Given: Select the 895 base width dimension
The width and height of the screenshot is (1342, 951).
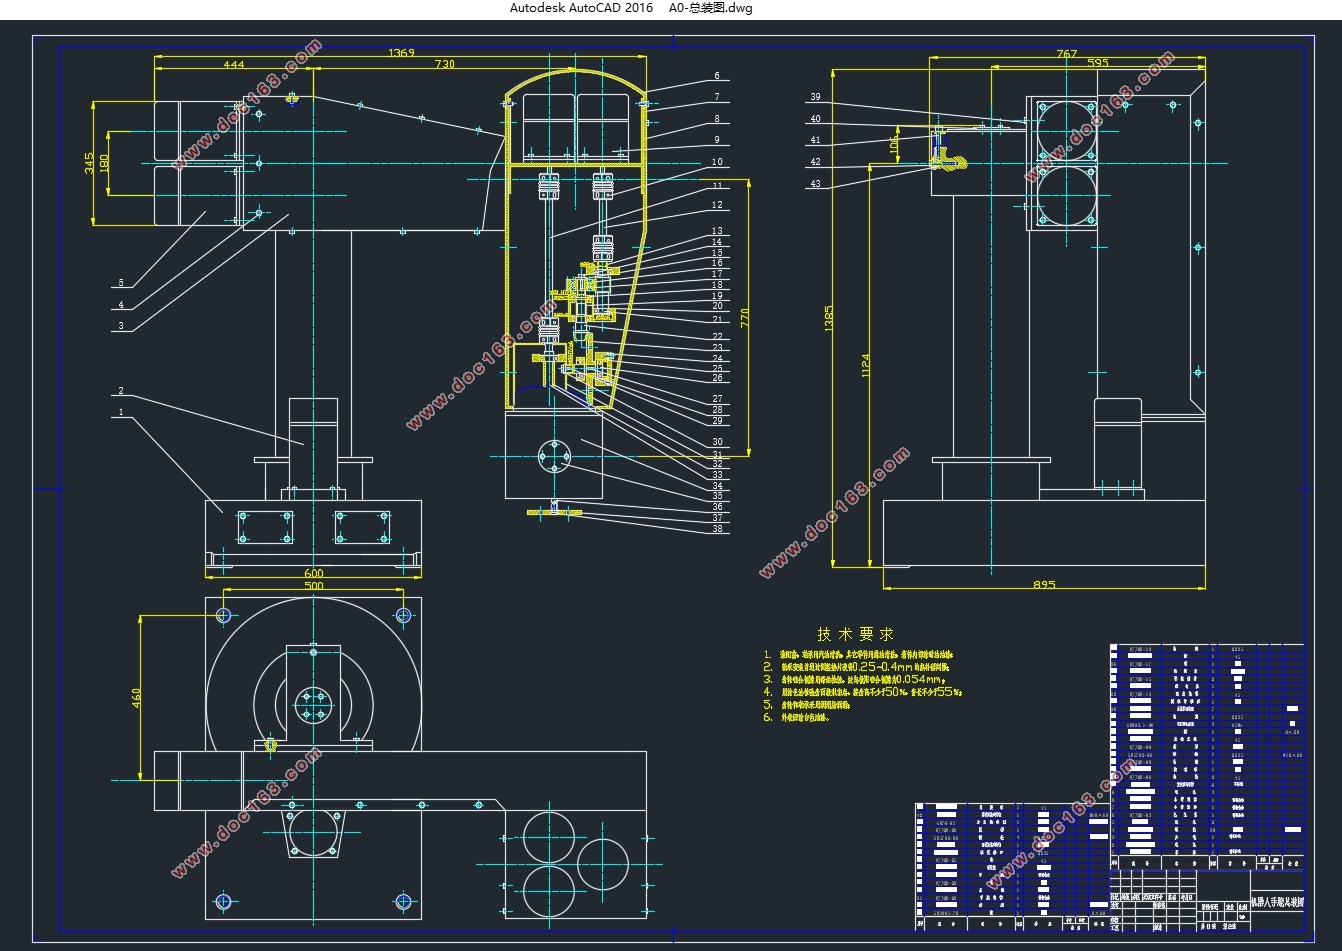Looking at the screenshot, I should [x=1044, y=585].
